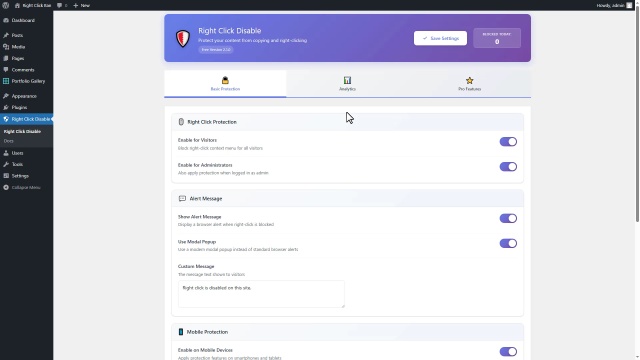
Task: Click the Collapse Menu link
Action: pyautogui.click(x=26, y=187)
